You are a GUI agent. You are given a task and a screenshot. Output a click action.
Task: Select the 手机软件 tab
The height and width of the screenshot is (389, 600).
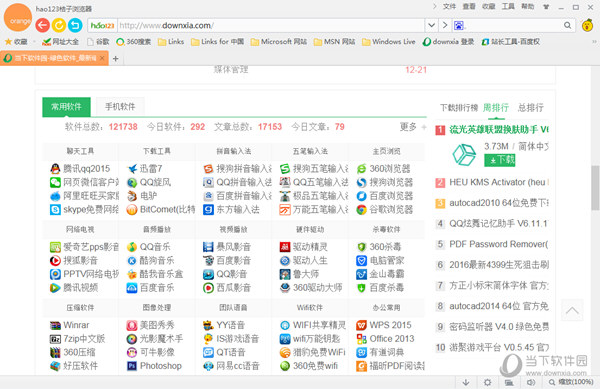(x=120, y=107)
